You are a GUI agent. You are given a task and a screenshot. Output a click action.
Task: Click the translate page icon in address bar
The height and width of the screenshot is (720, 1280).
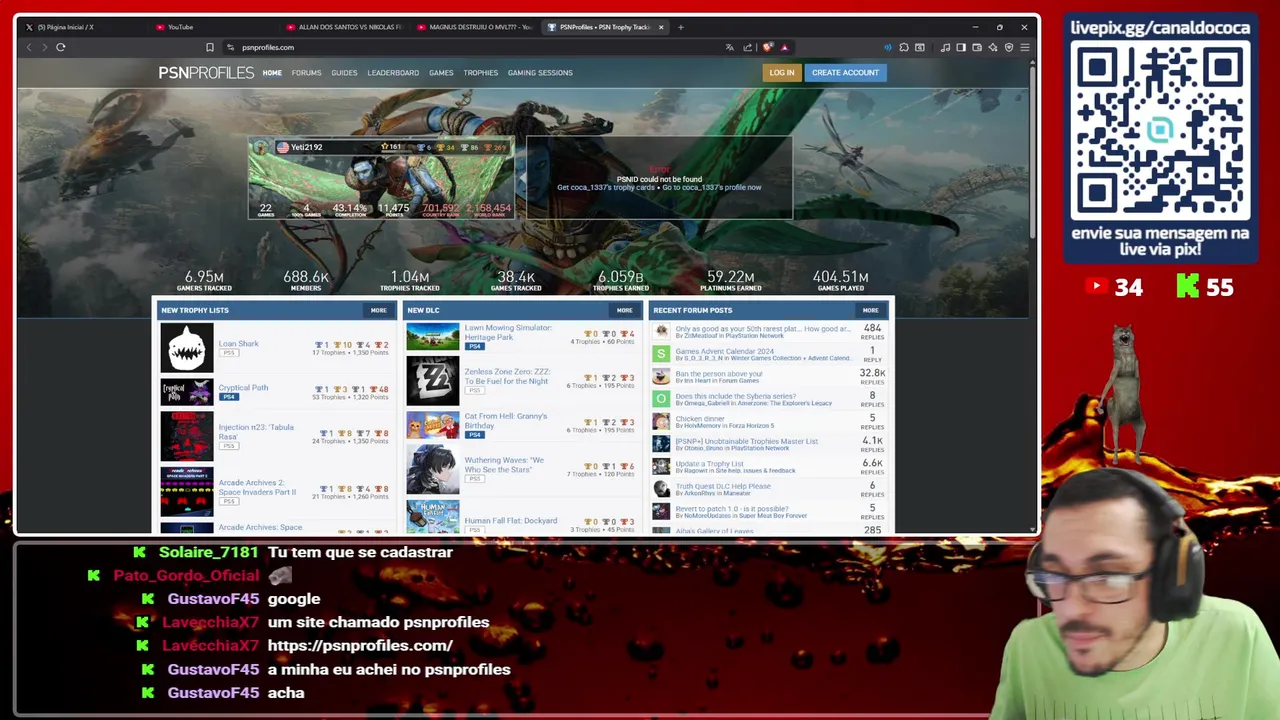(x=730, y=47)
